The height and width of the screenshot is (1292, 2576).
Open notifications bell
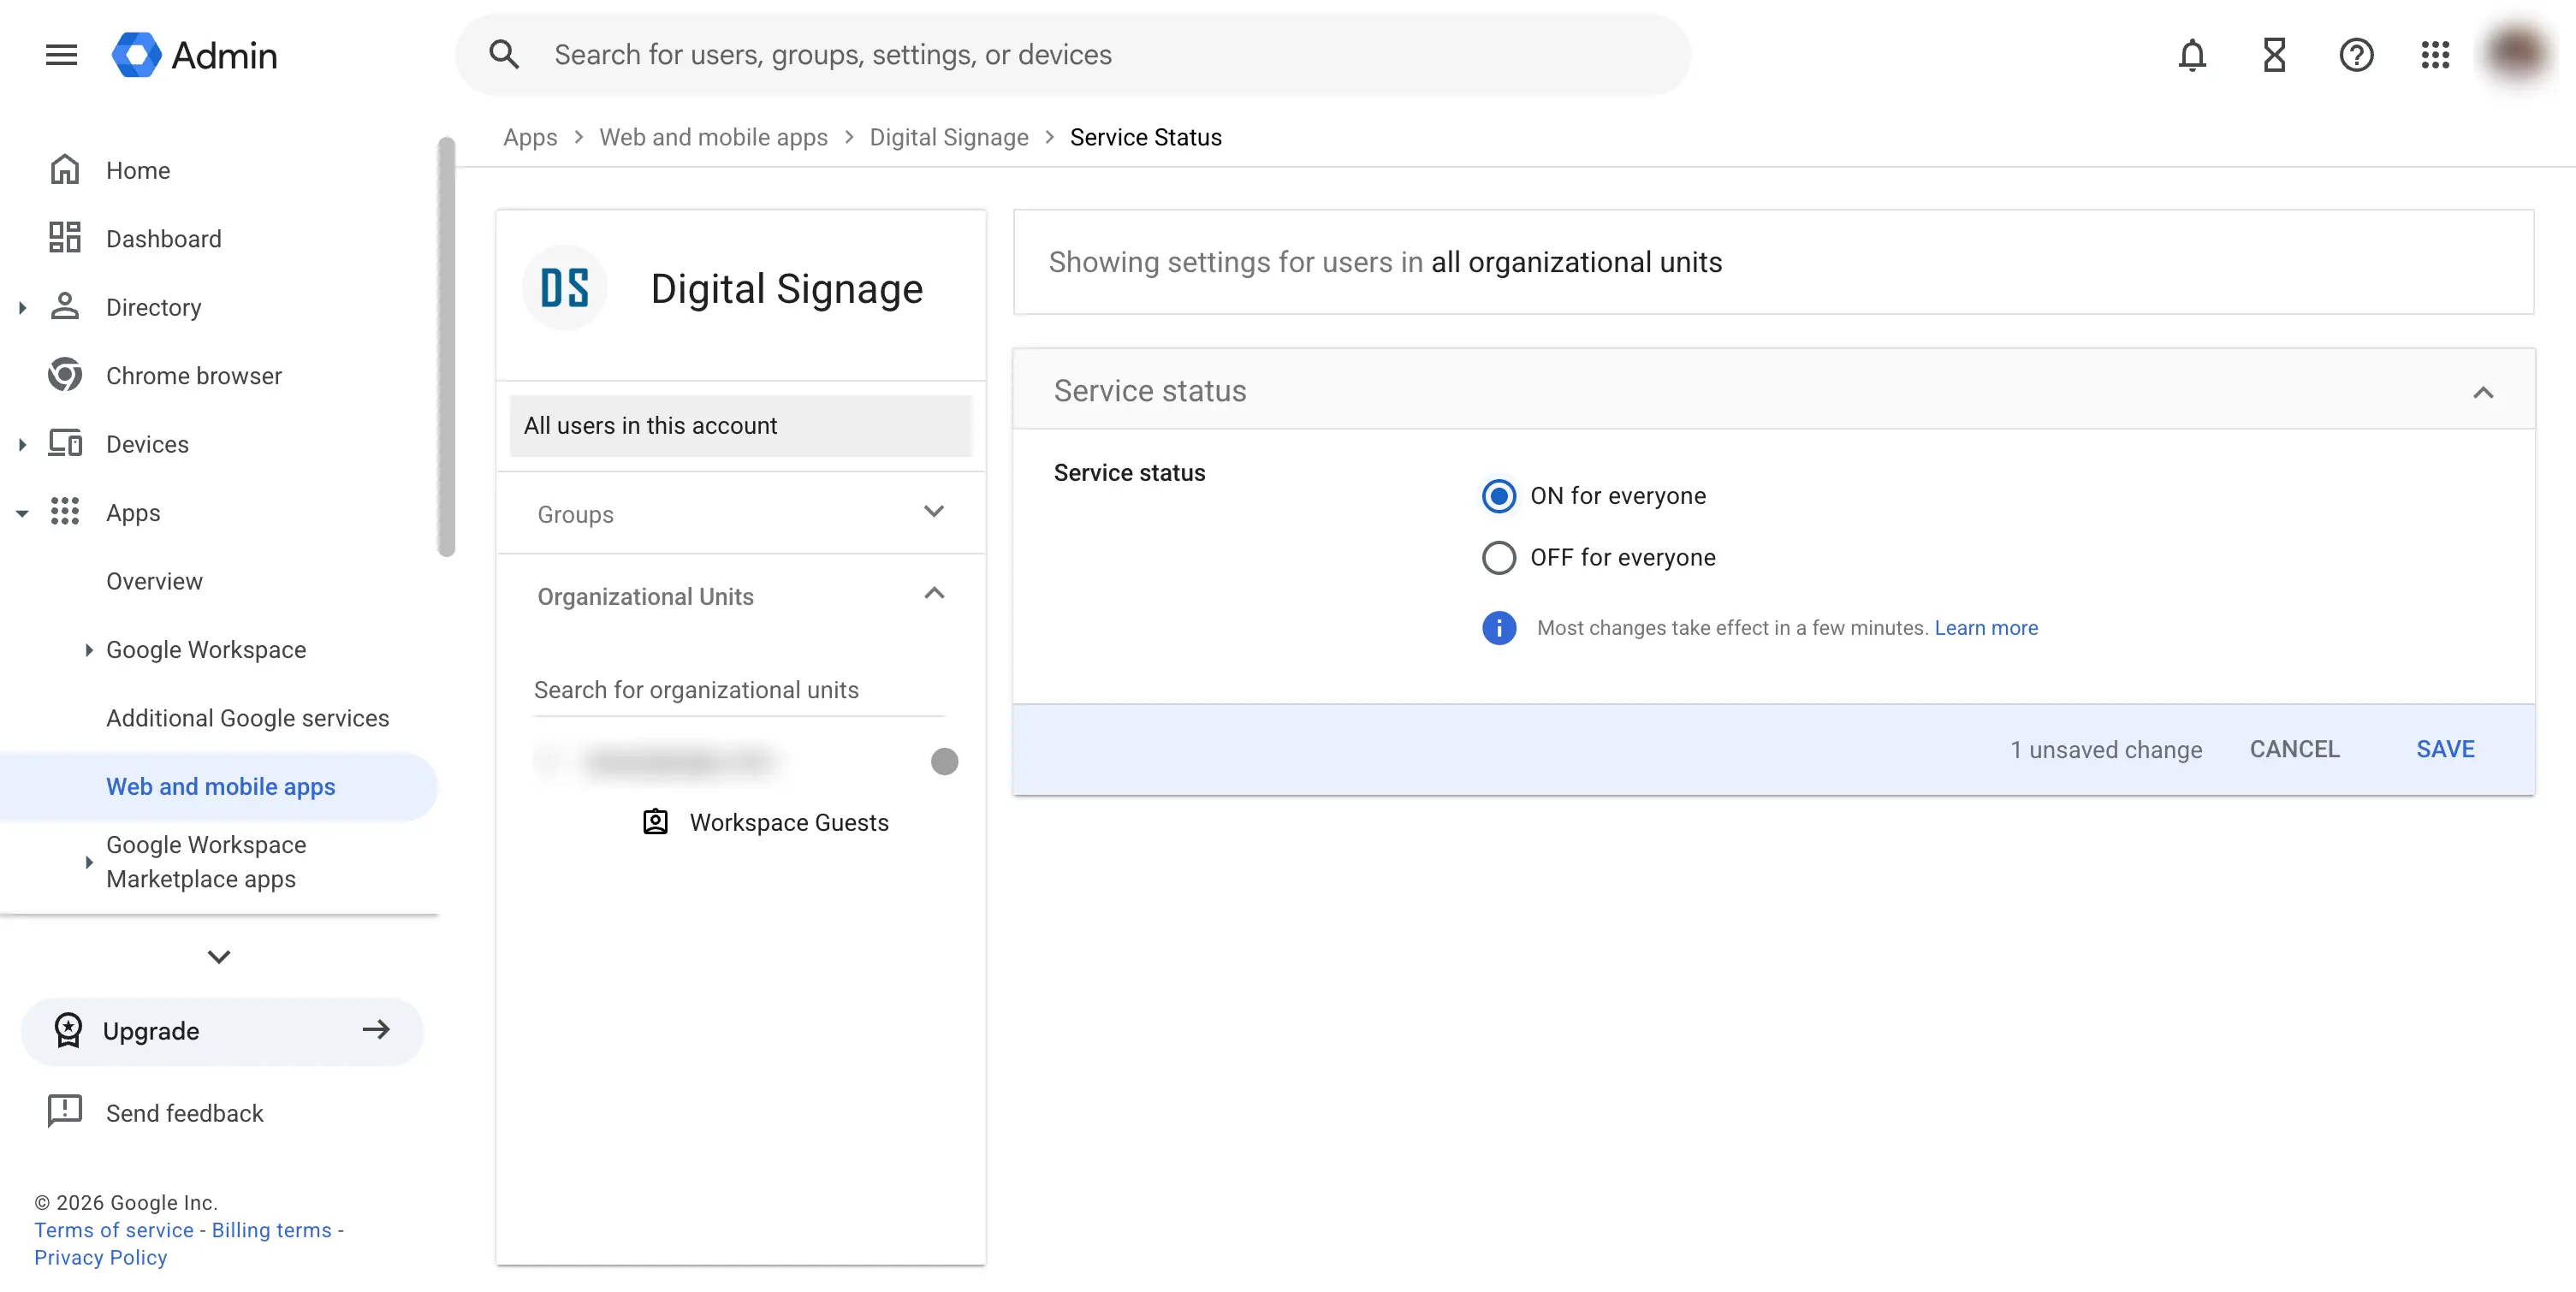click(2192, 55)
